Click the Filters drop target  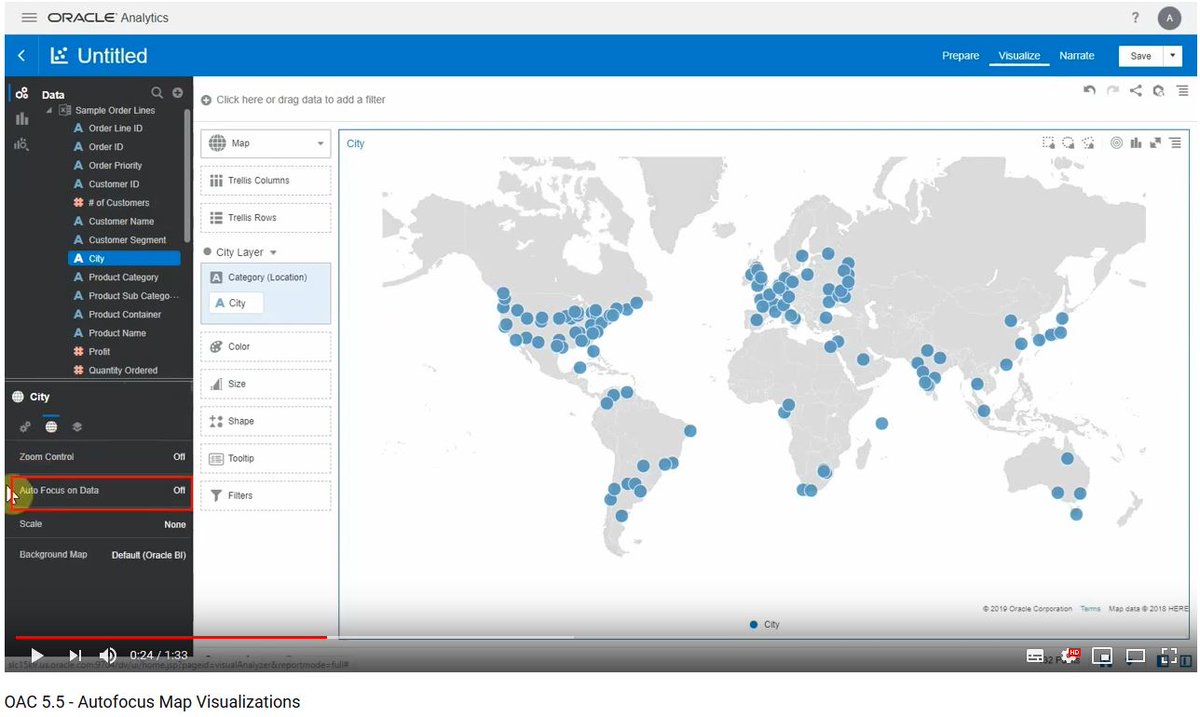[265, 496]
